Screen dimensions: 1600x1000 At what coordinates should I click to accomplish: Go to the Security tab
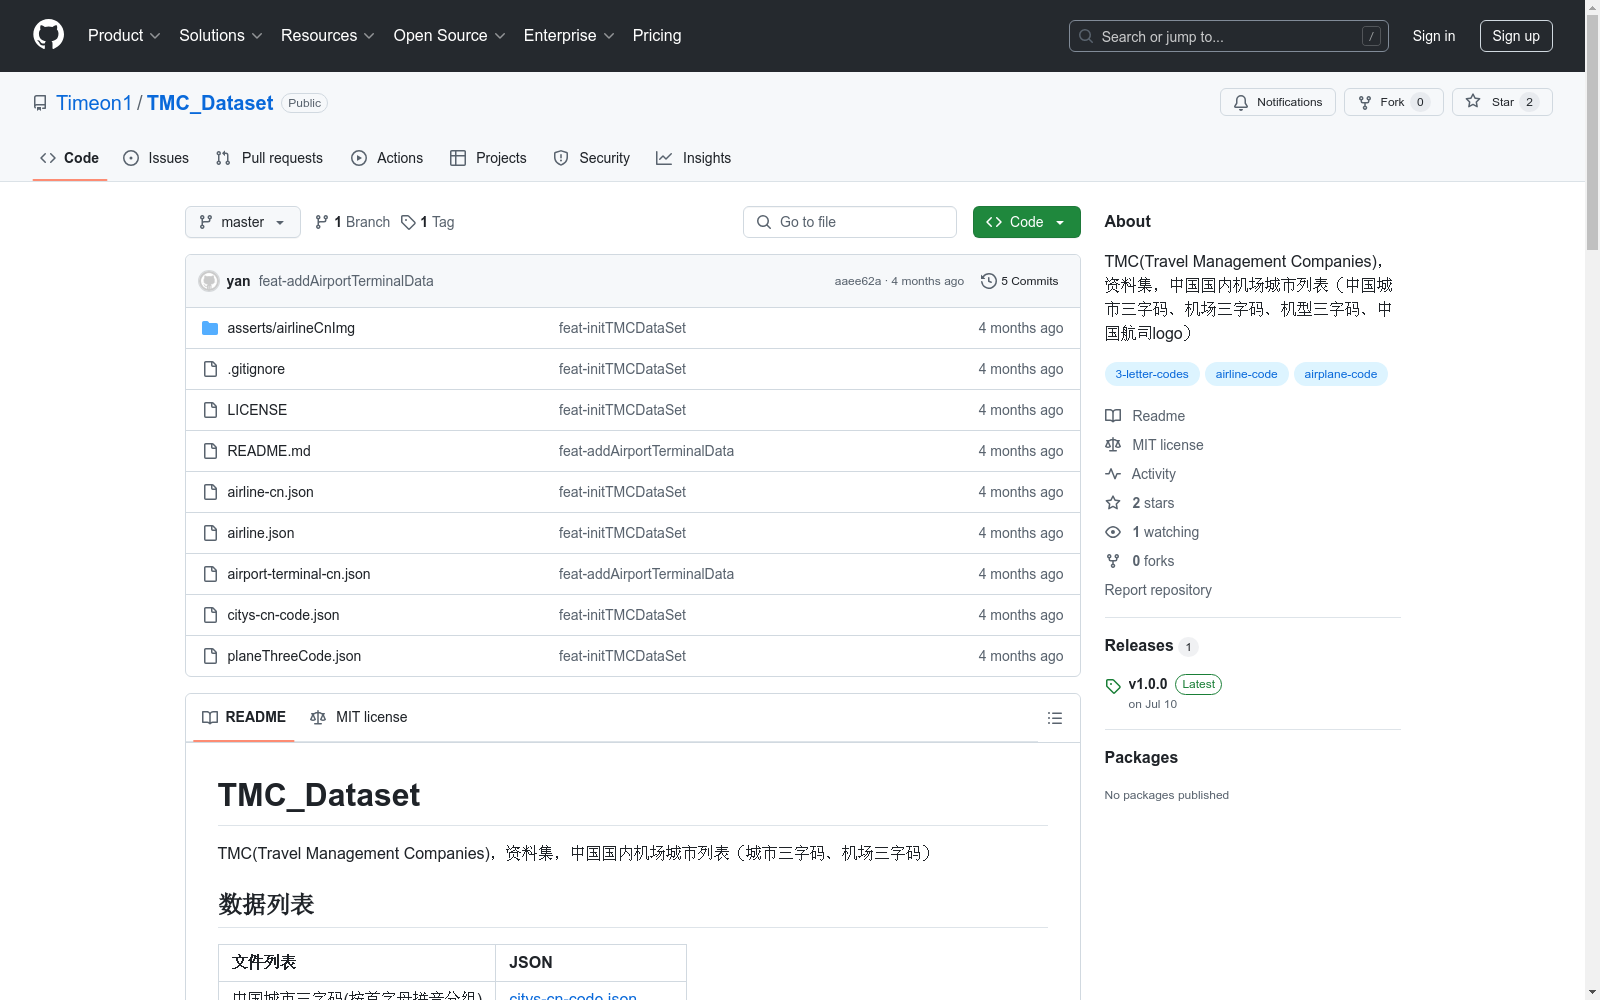(592, 158)
